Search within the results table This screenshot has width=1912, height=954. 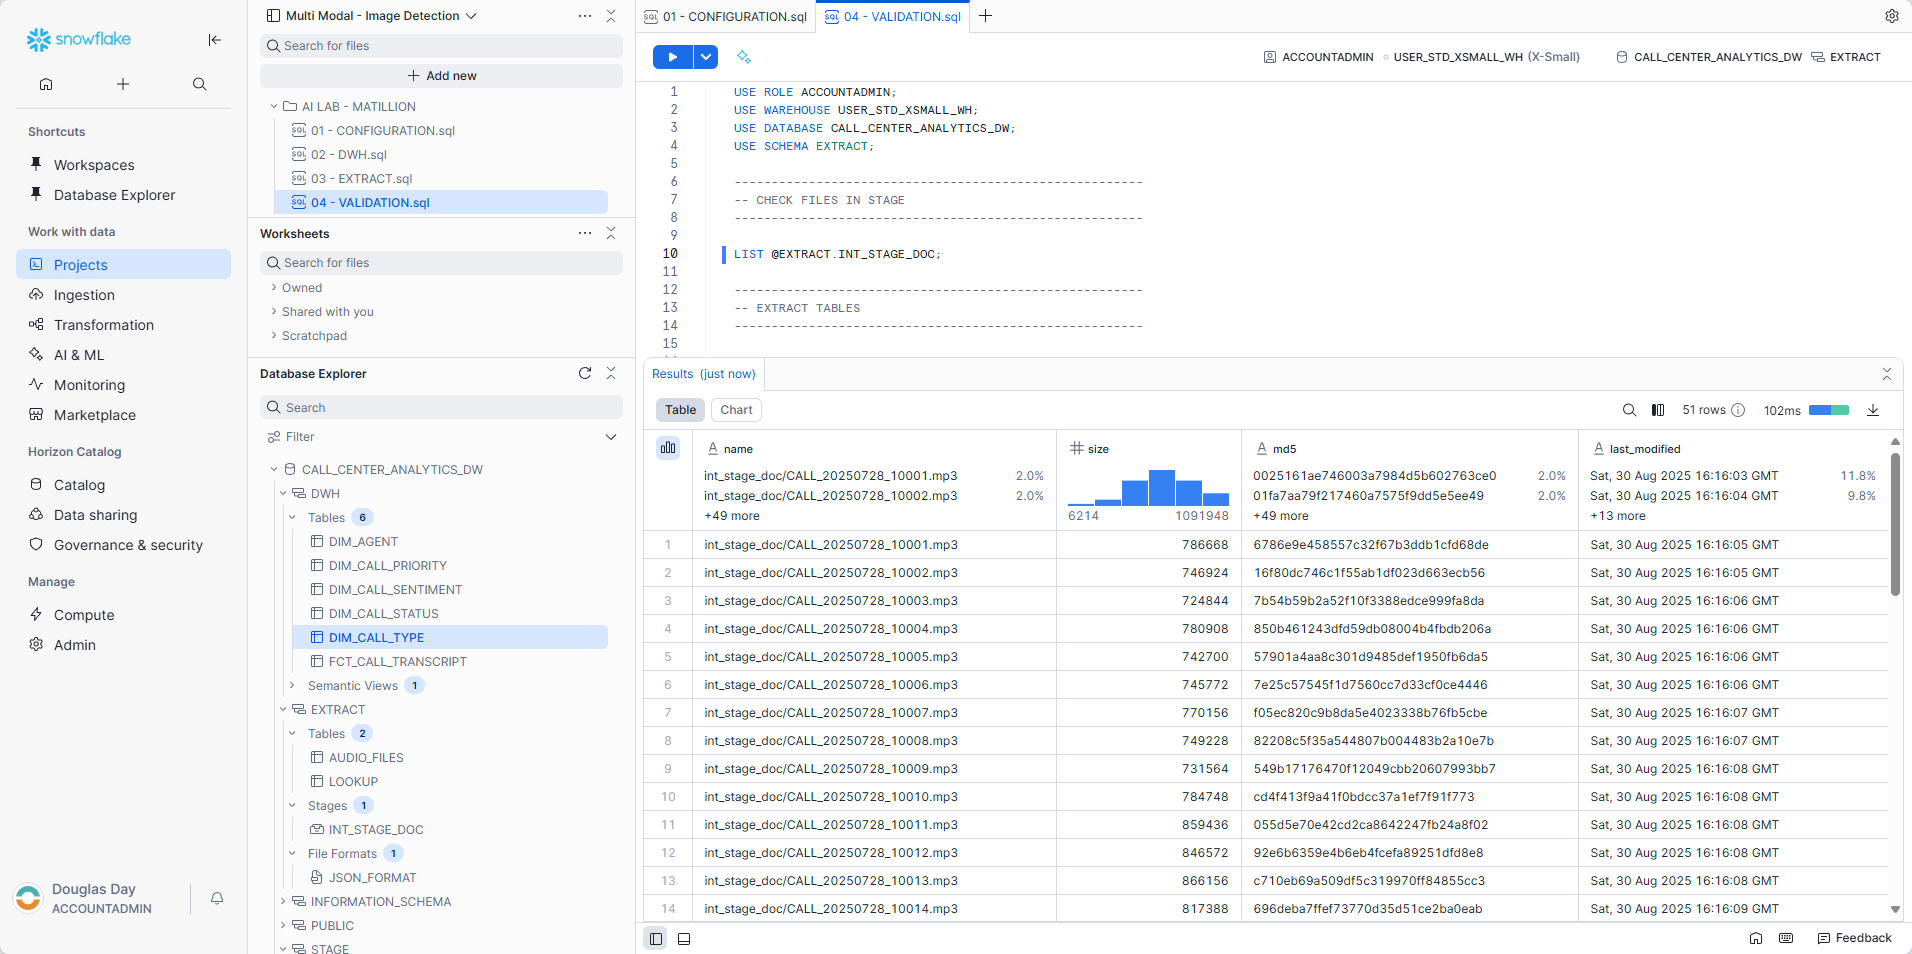[x=1629, y=410]
